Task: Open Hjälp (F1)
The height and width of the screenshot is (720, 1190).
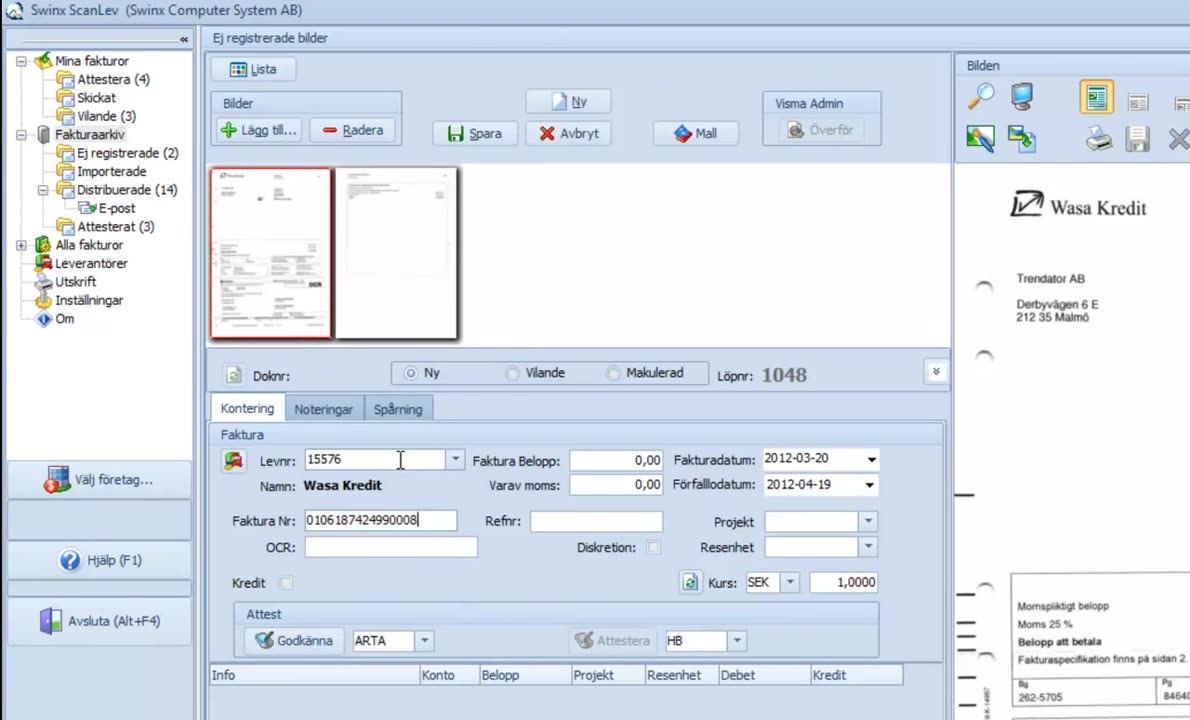Action: coord(99,561)
